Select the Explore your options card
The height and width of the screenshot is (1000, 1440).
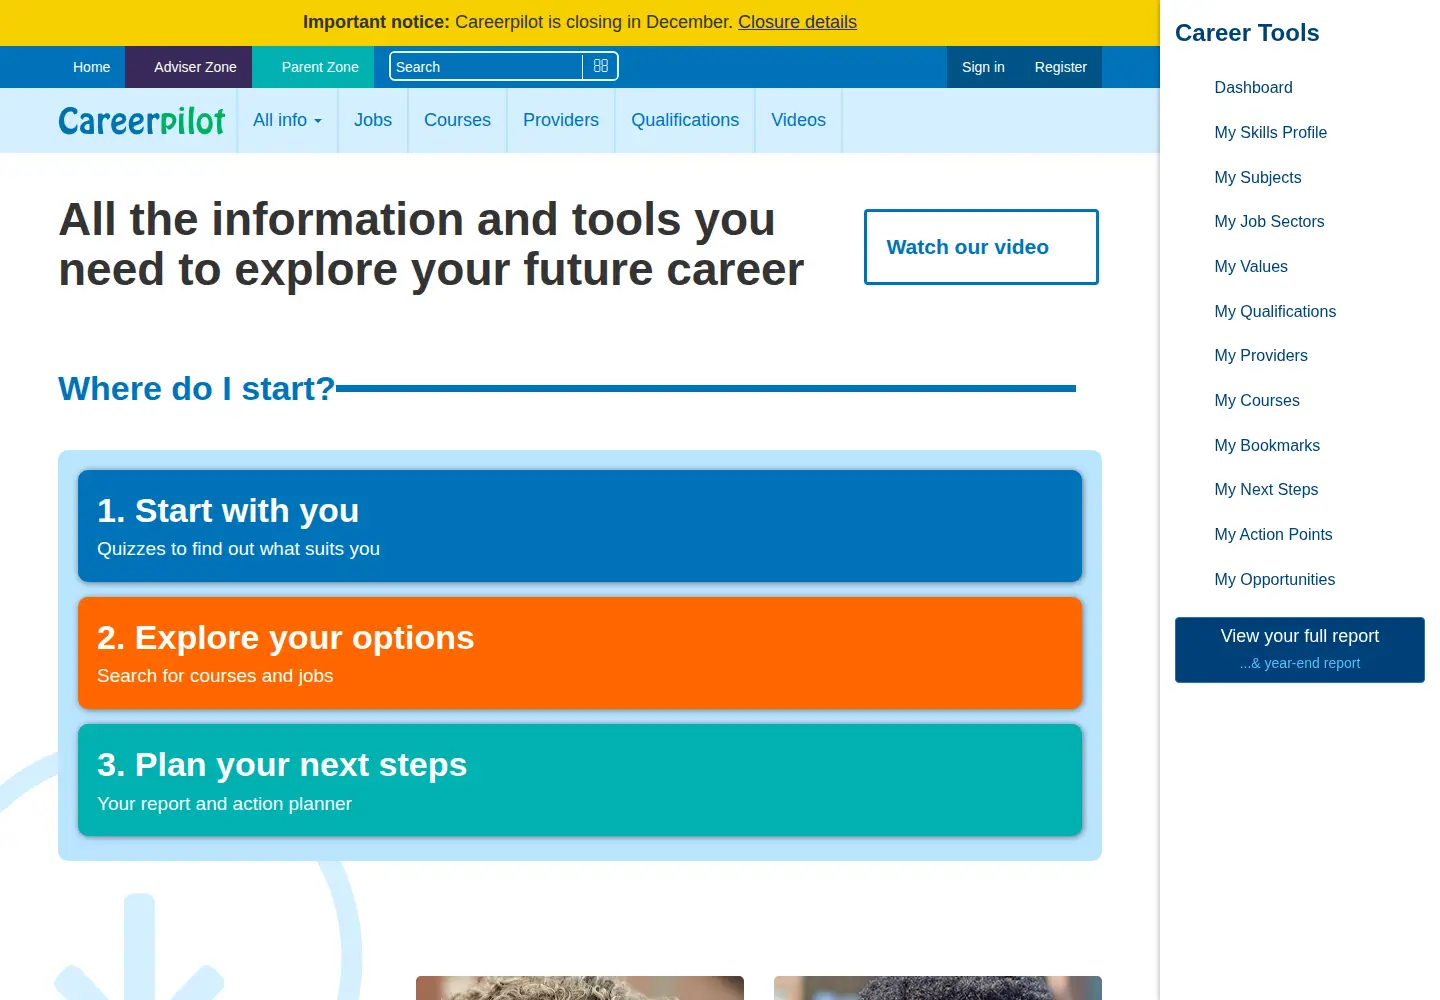(580, 653)
